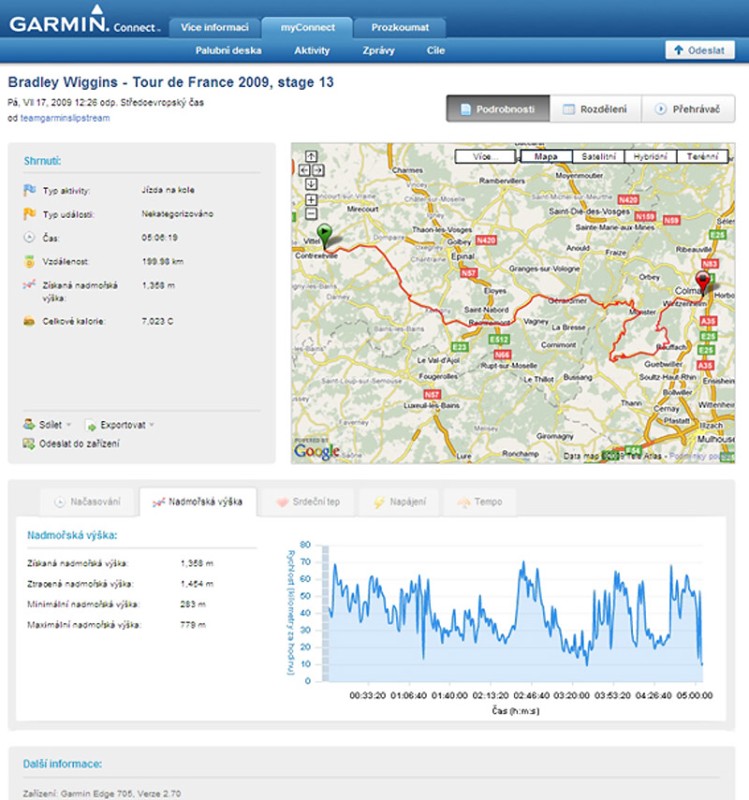Click the red finish marker on map
This screenshot has height=800, width=749.
(x=703, y=283)
